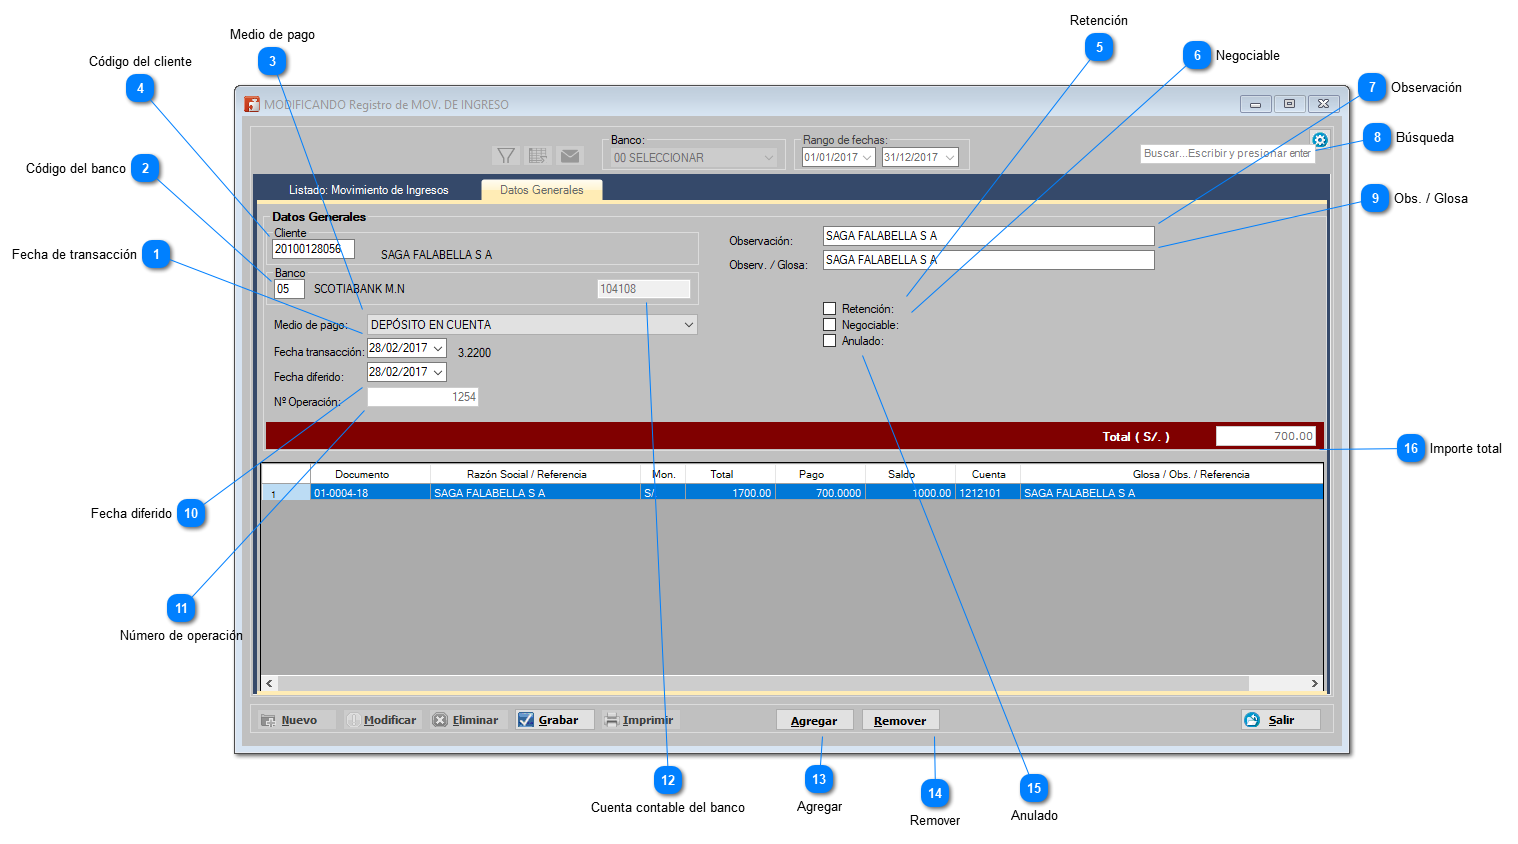
Task: Click the Cliente code field 20100128056
Action: 313,249
